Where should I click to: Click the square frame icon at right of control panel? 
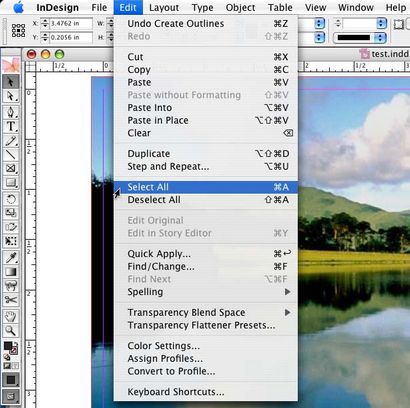(x=399, y=24)
